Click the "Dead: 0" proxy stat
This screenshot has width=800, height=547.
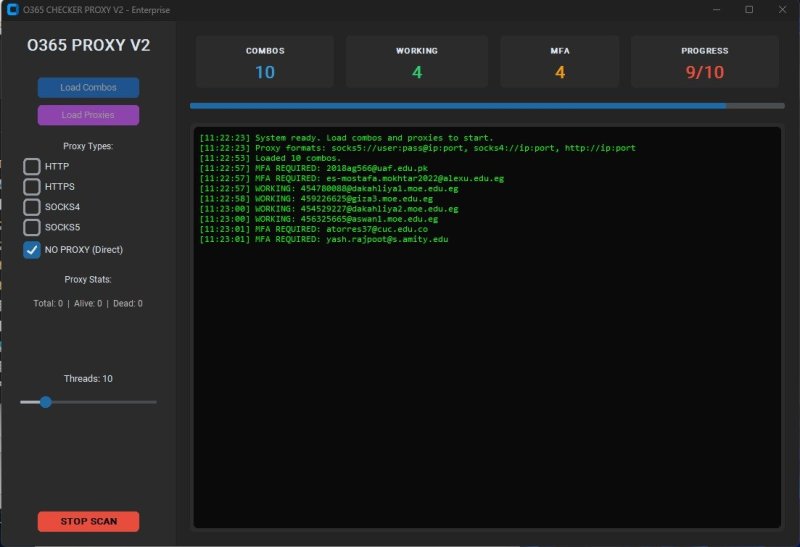click(x=128, y=304)
